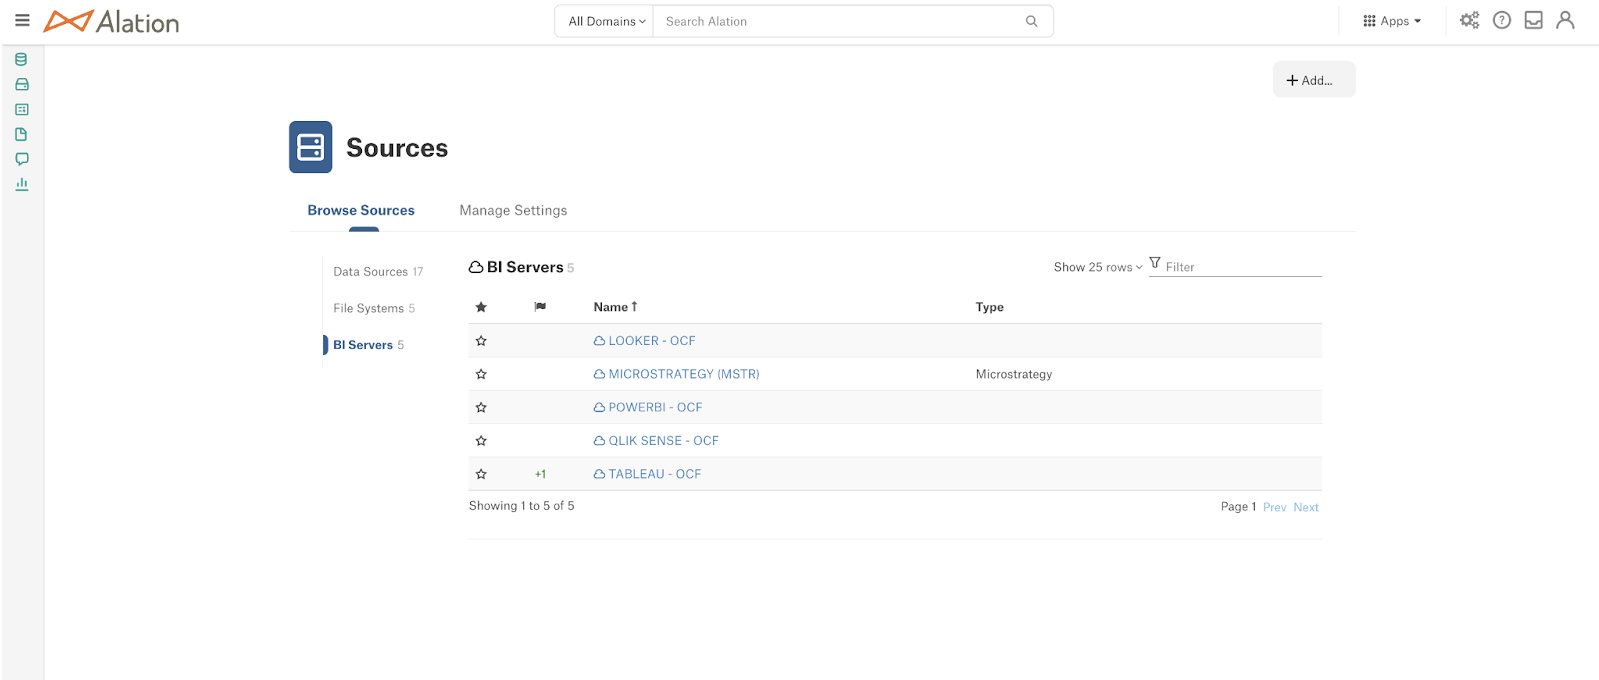This screenshot has width=1599, height=680.
Task: Sort by the flag column header
Action: [x=540, y=307]
